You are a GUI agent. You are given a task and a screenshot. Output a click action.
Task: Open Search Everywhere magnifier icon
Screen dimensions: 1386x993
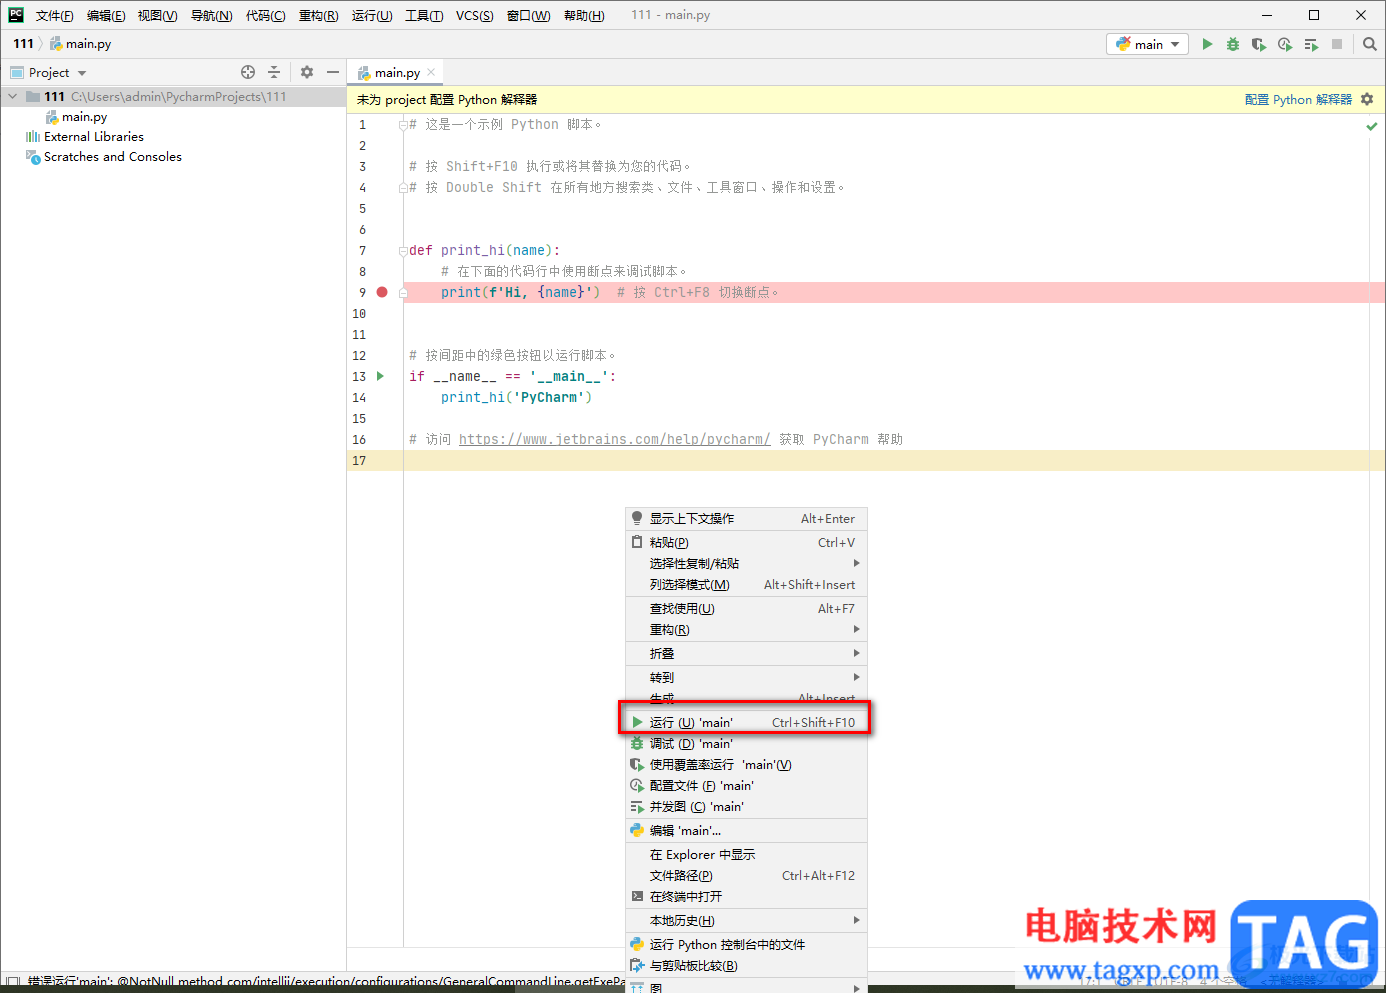[x=1370, y=44]
